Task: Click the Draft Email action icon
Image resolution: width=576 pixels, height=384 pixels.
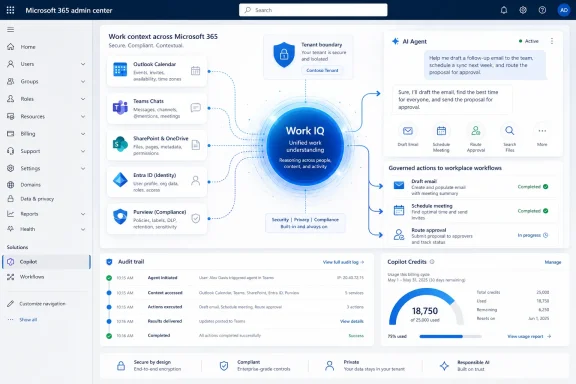Action: click(x=408, y=131)
